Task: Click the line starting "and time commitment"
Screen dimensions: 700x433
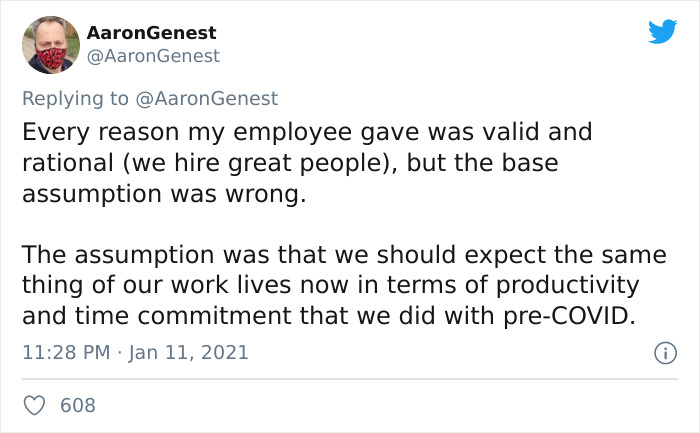Action: pos(329,316)
